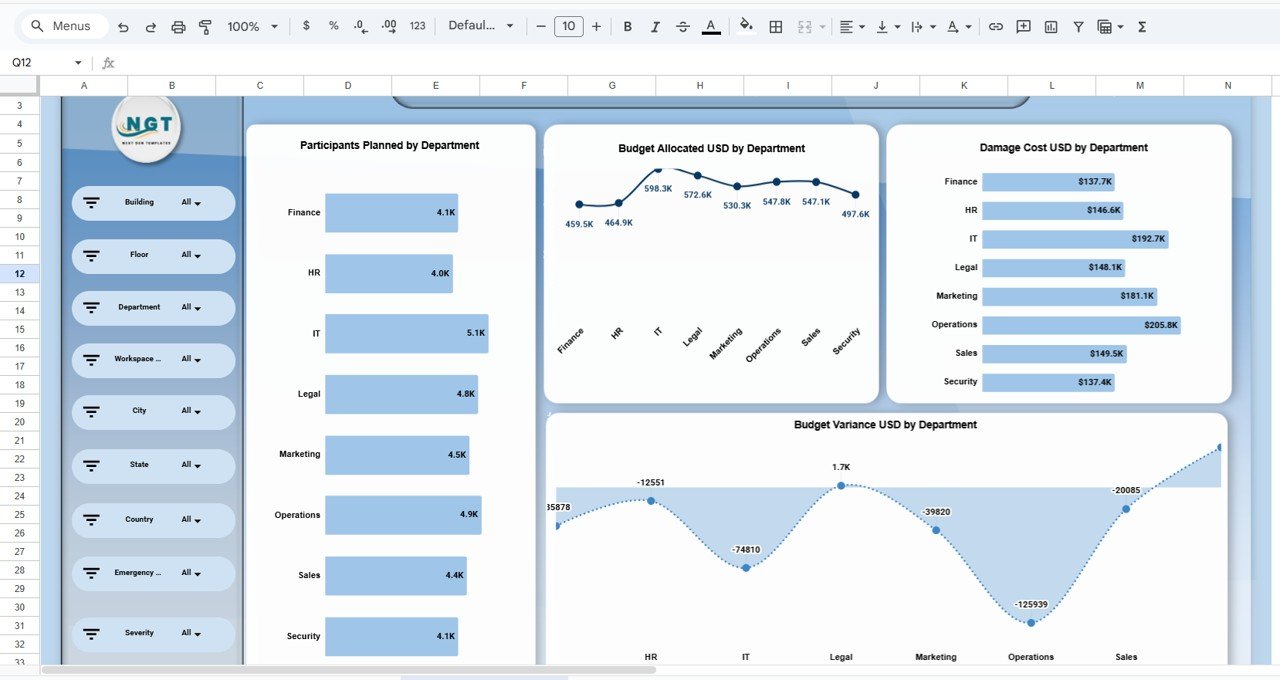Insert a comment using the comment icon
The width and height of the screenshot is (1280, 680).
[1022, 26]
